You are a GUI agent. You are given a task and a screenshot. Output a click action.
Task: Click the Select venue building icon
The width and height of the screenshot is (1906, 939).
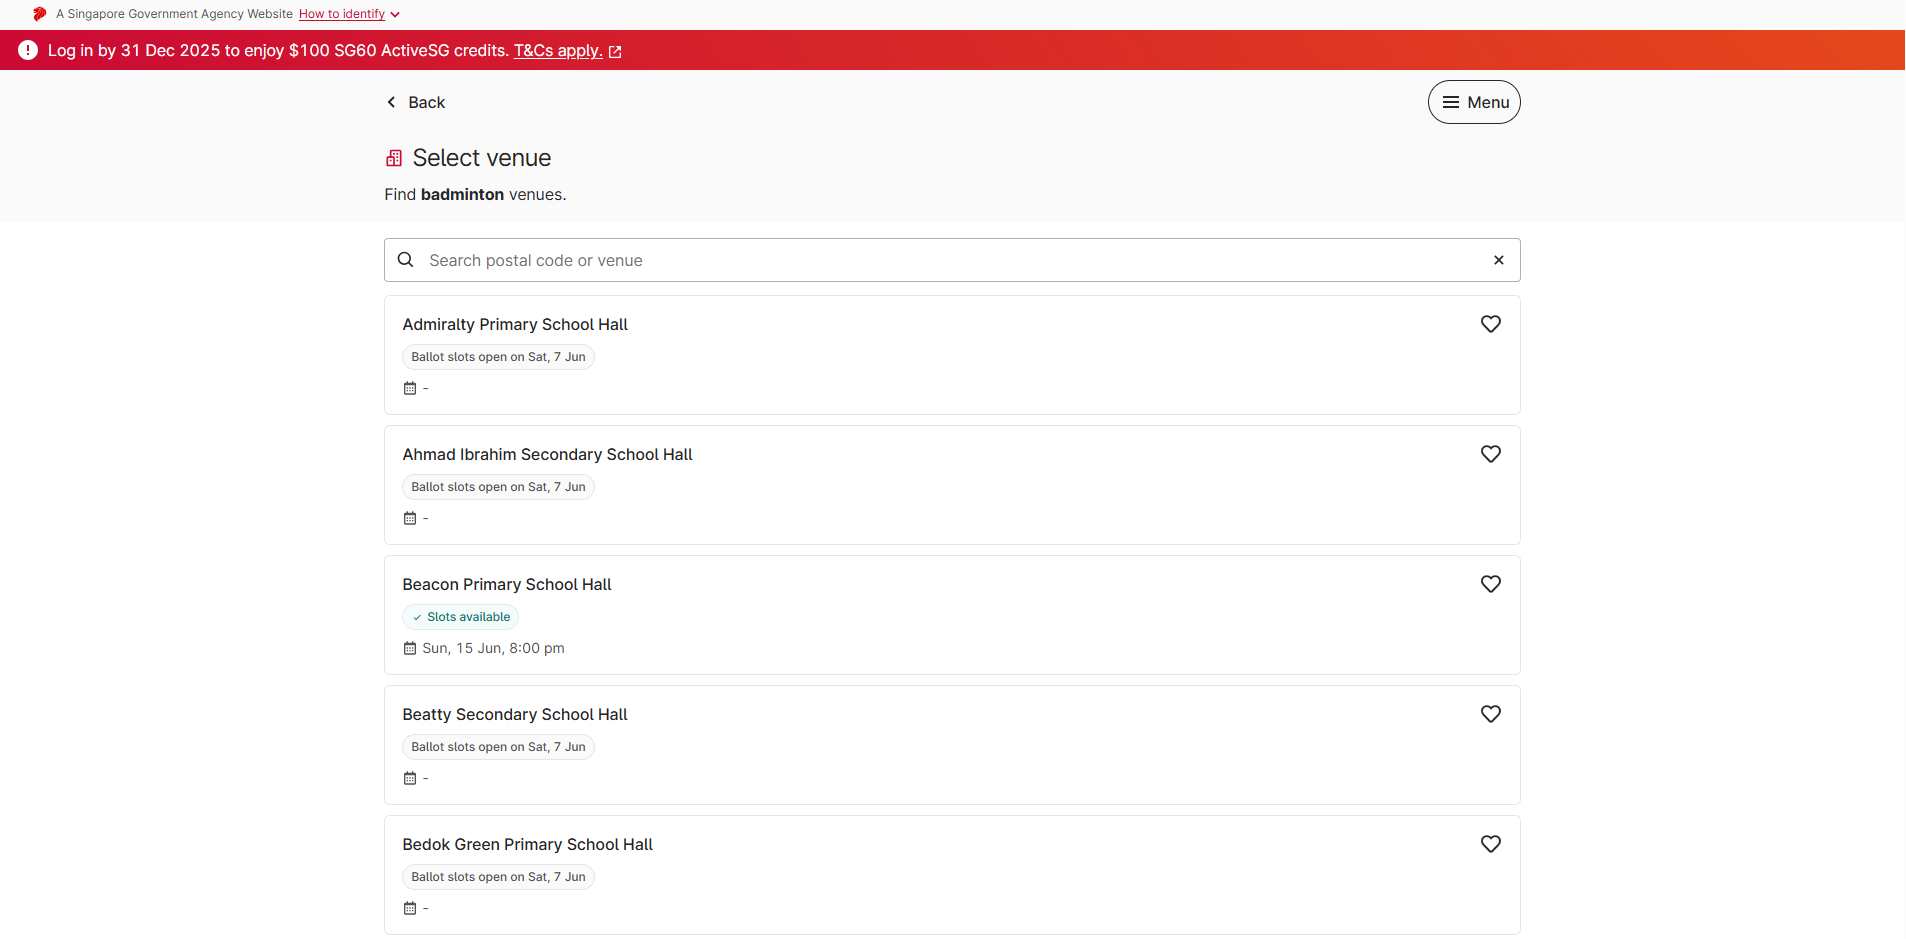[394, 158]
